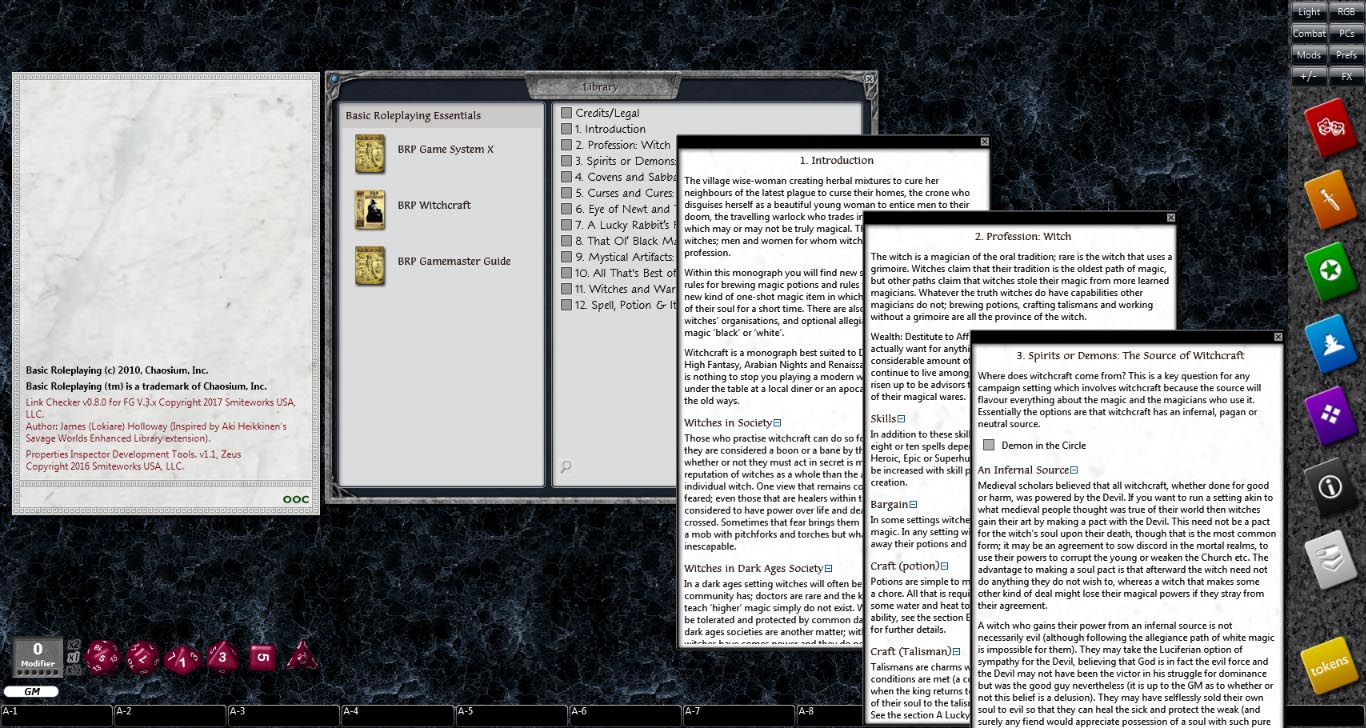Select the dagger Items icon in the sidebar
This screenshot has width=1366, height=728.
(1332, 198)
